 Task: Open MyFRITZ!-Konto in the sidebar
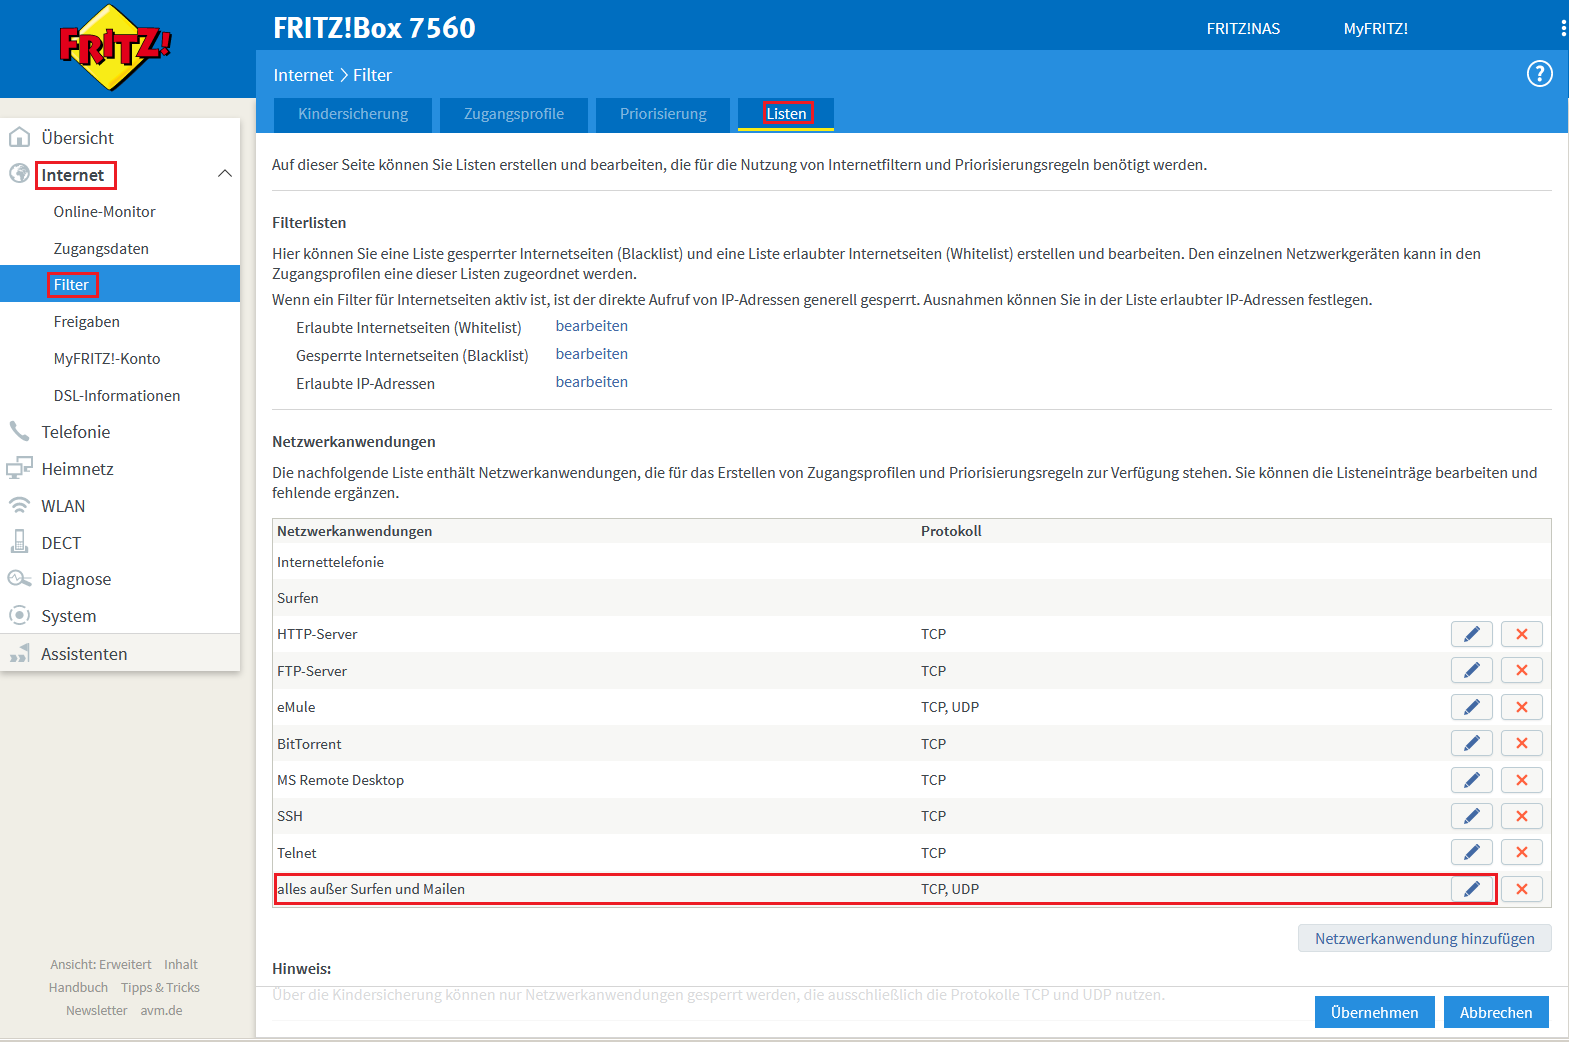[107, 359]
